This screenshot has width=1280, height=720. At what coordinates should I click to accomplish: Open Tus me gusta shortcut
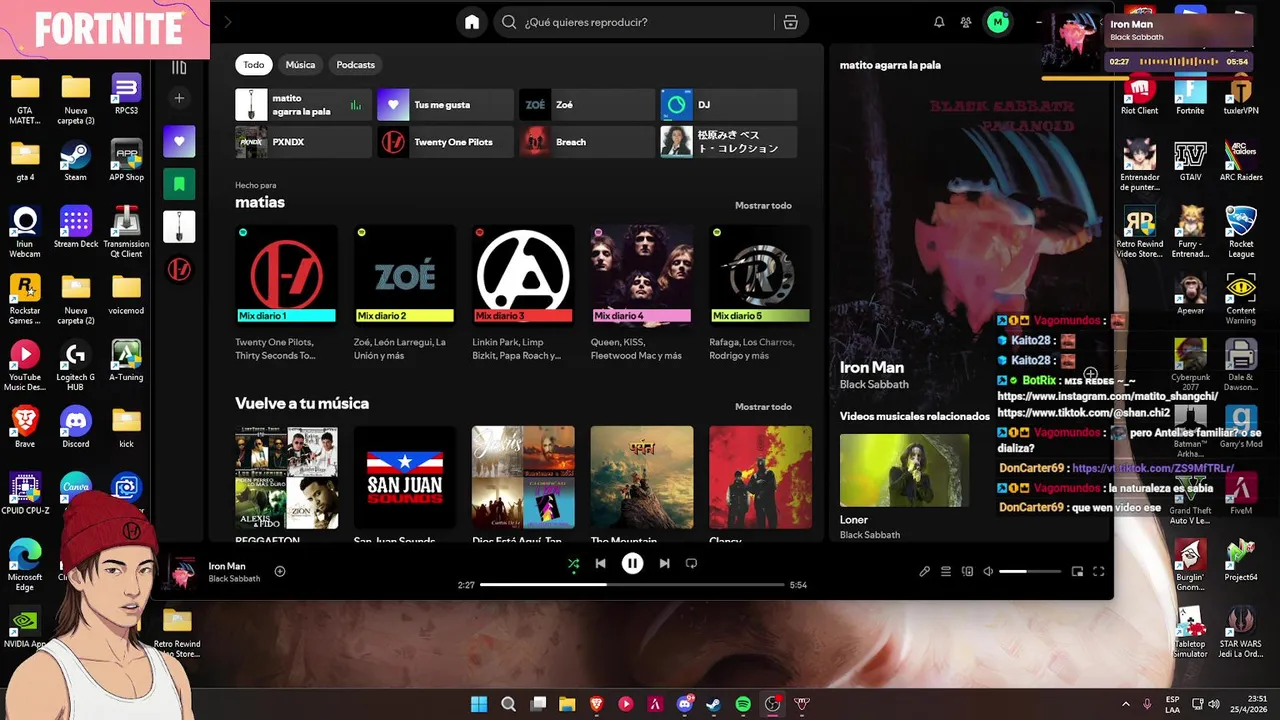click(445, 105)
